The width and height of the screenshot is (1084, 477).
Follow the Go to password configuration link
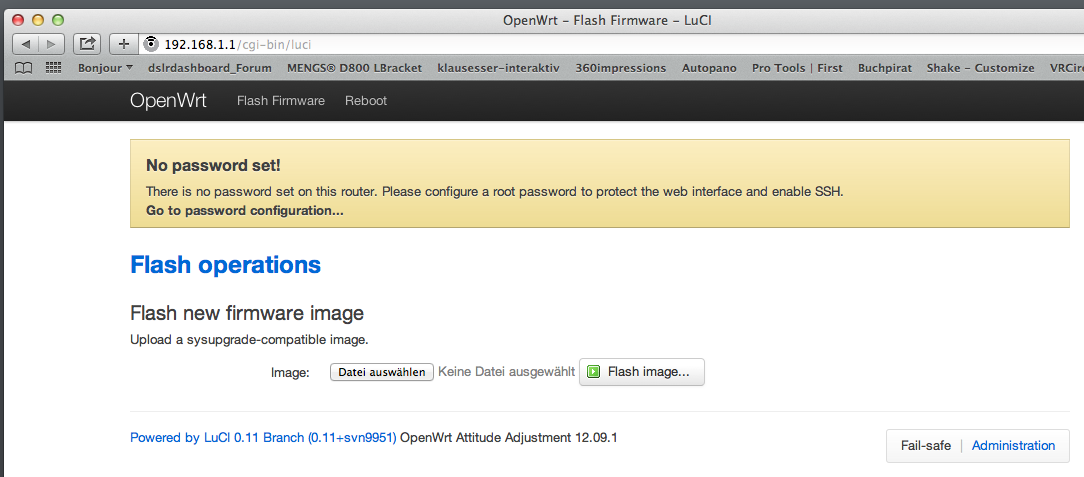point(244,211)
